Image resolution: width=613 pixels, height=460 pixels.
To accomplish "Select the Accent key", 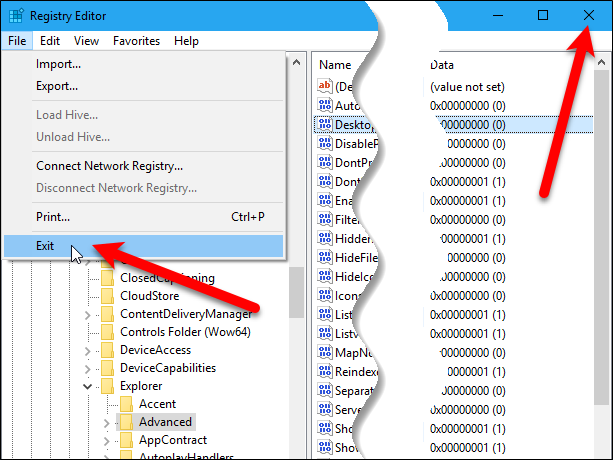I will click(158, 404).
